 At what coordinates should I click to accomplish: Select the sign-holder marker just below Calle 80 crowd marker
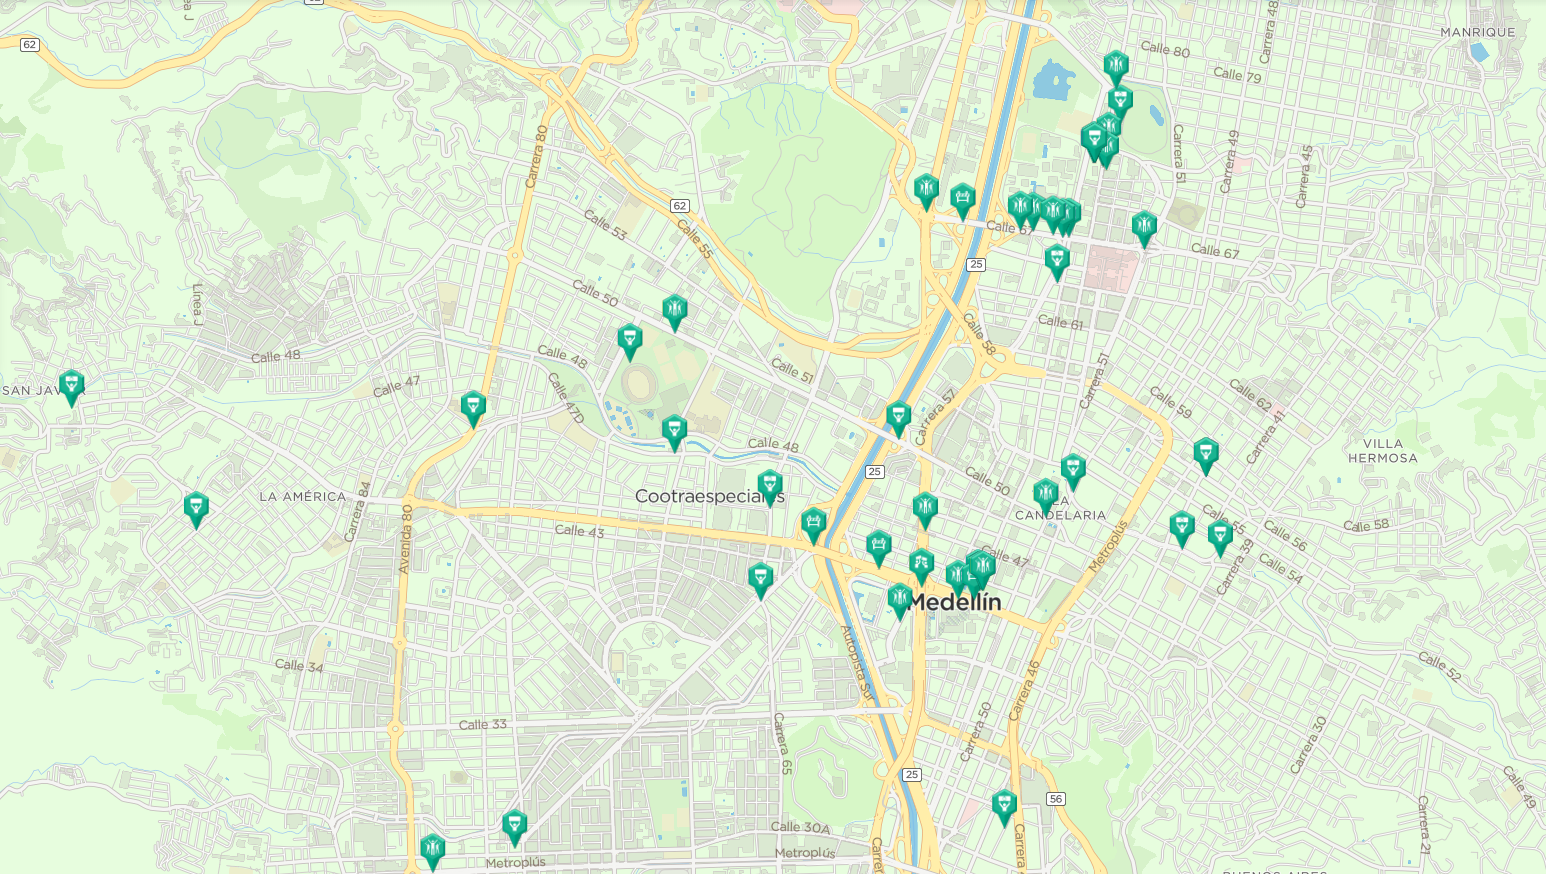pos(1120,101)
